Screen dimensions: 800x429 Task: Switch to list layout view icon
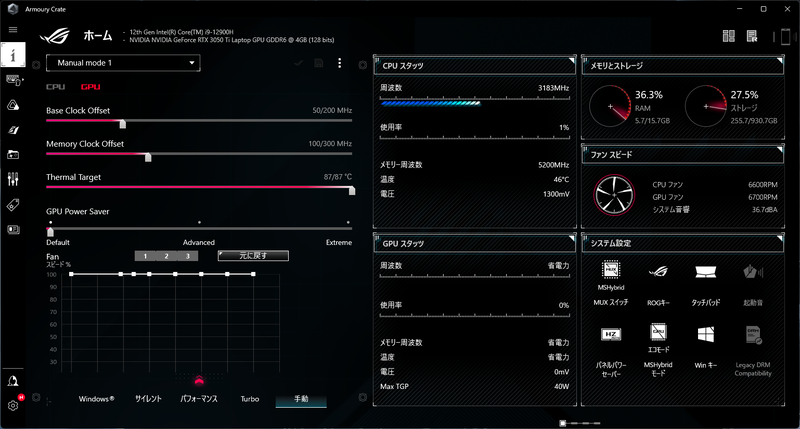tap(752, 36)
